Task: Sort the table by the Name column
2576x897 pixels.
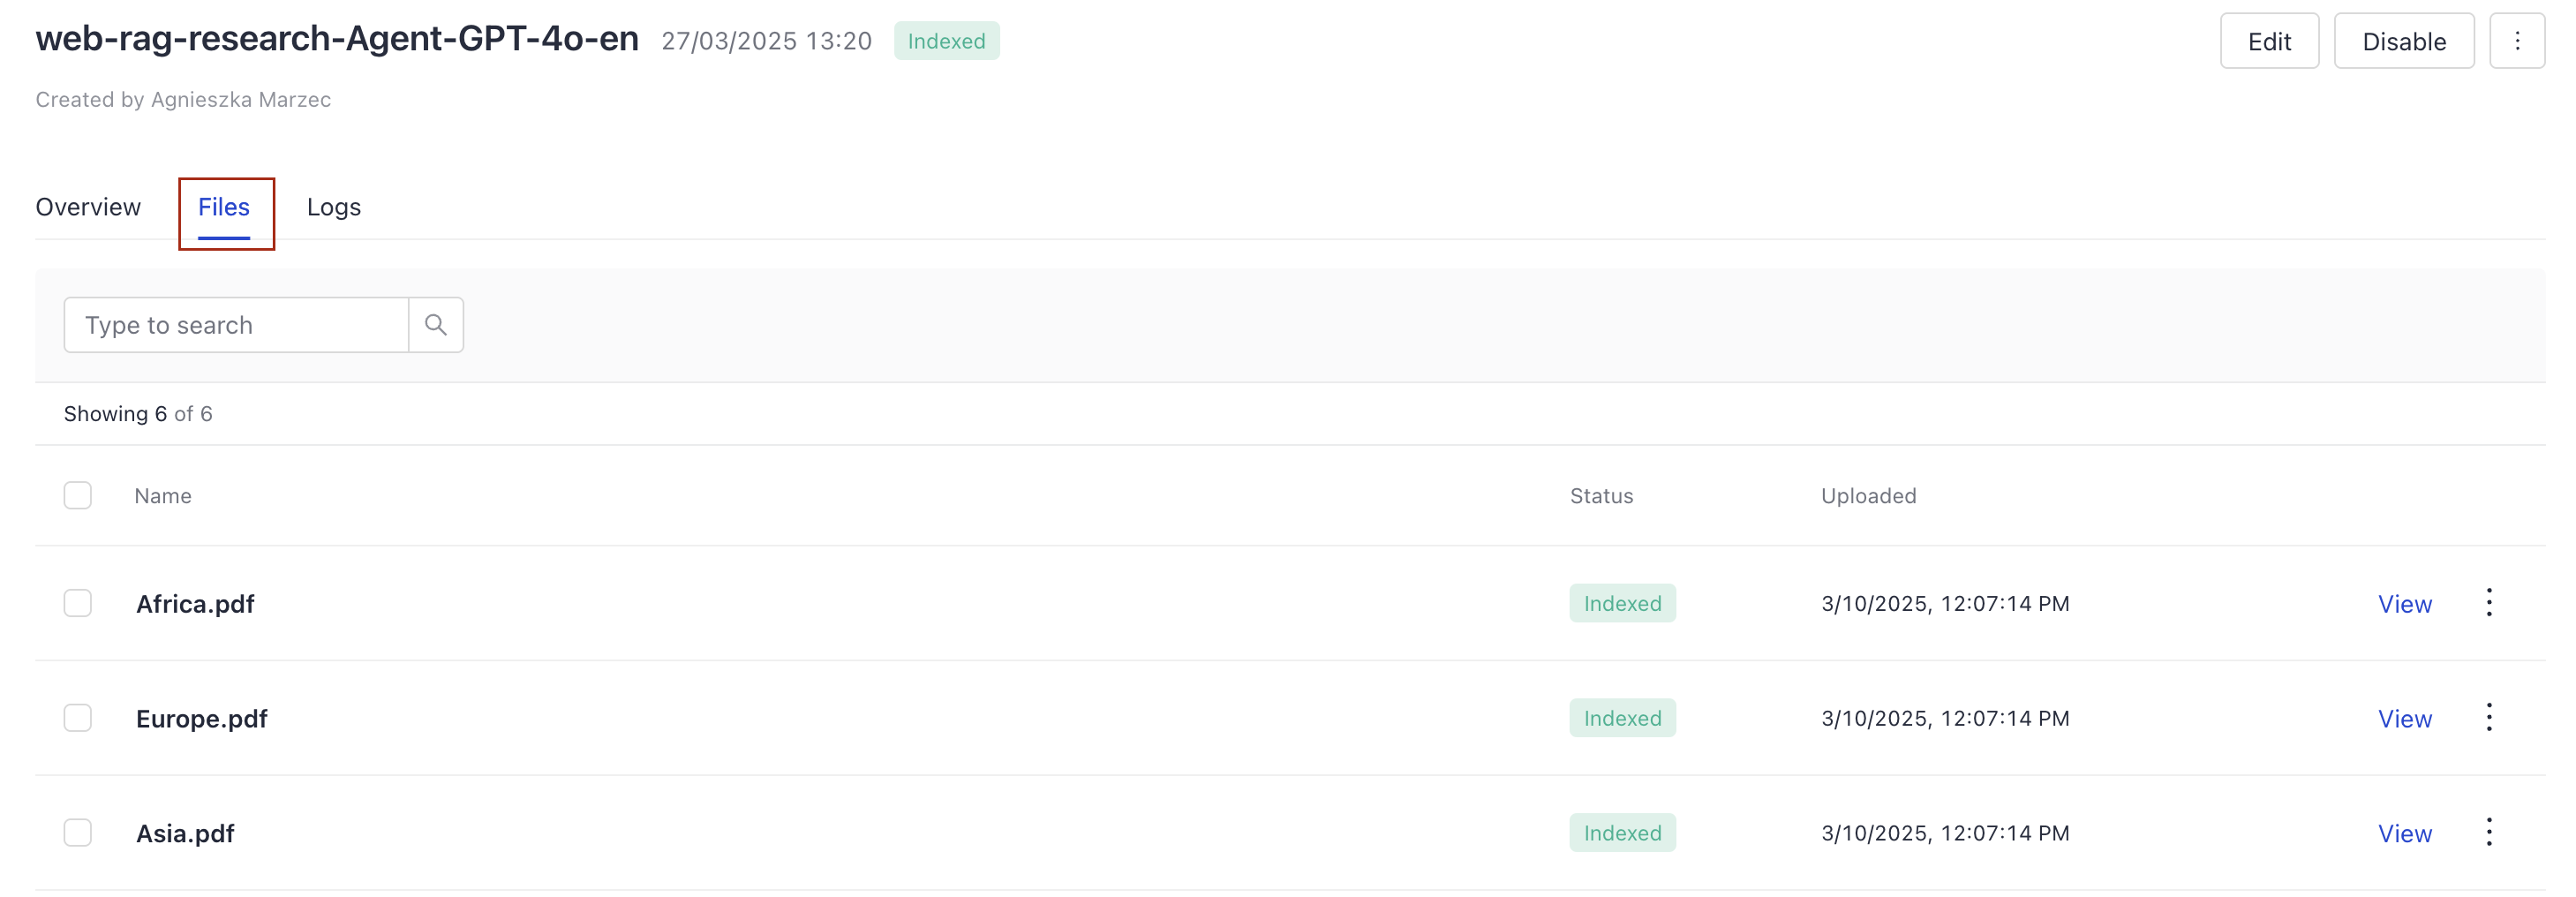Action: 162,495
